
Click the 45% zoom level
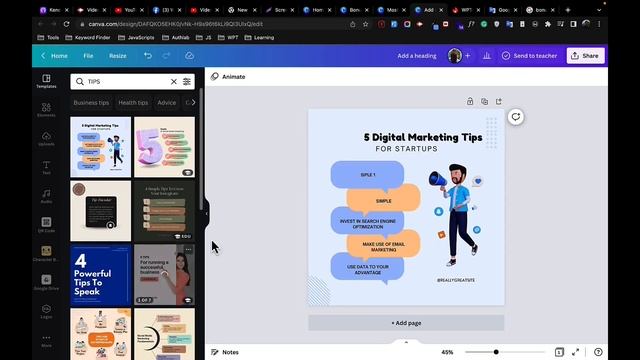[447, 352]
